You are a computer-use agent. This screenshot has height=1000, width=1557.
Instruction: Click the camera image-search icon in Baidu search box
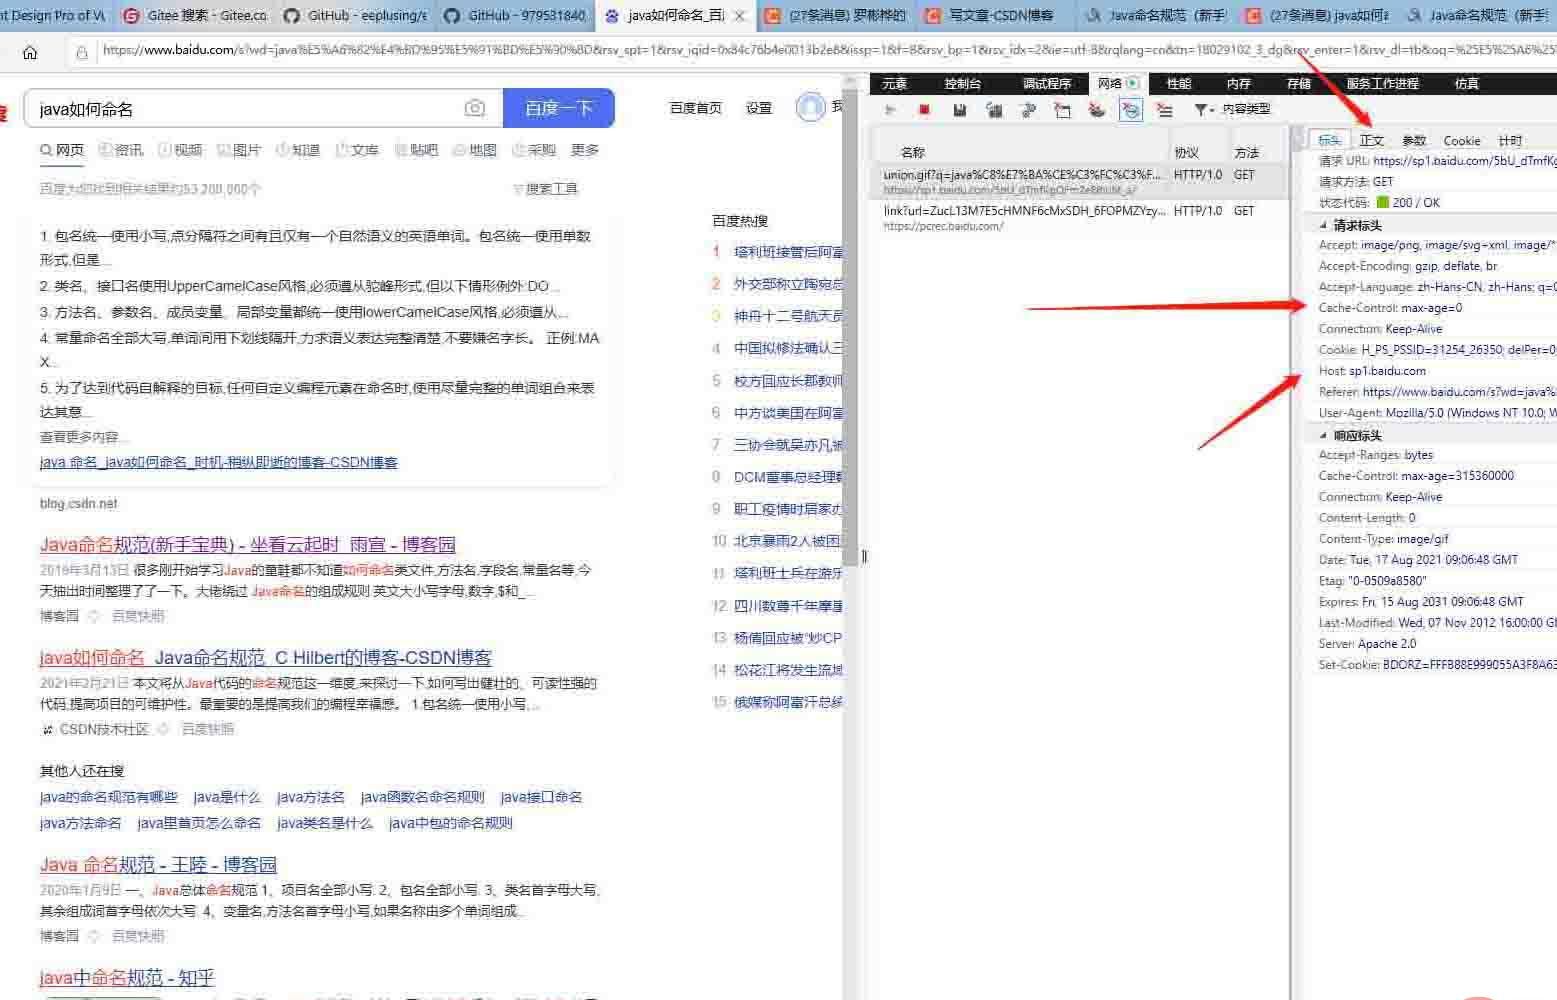coord(475,108)
